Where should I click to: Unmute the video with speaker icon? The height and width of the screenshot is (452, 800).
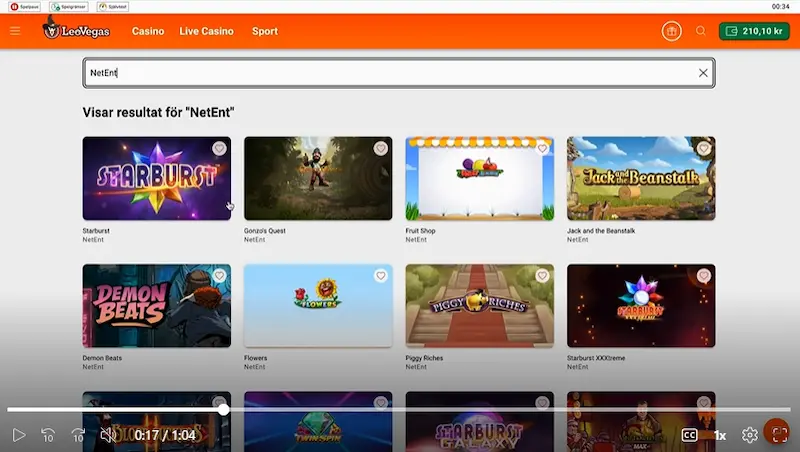108,435
